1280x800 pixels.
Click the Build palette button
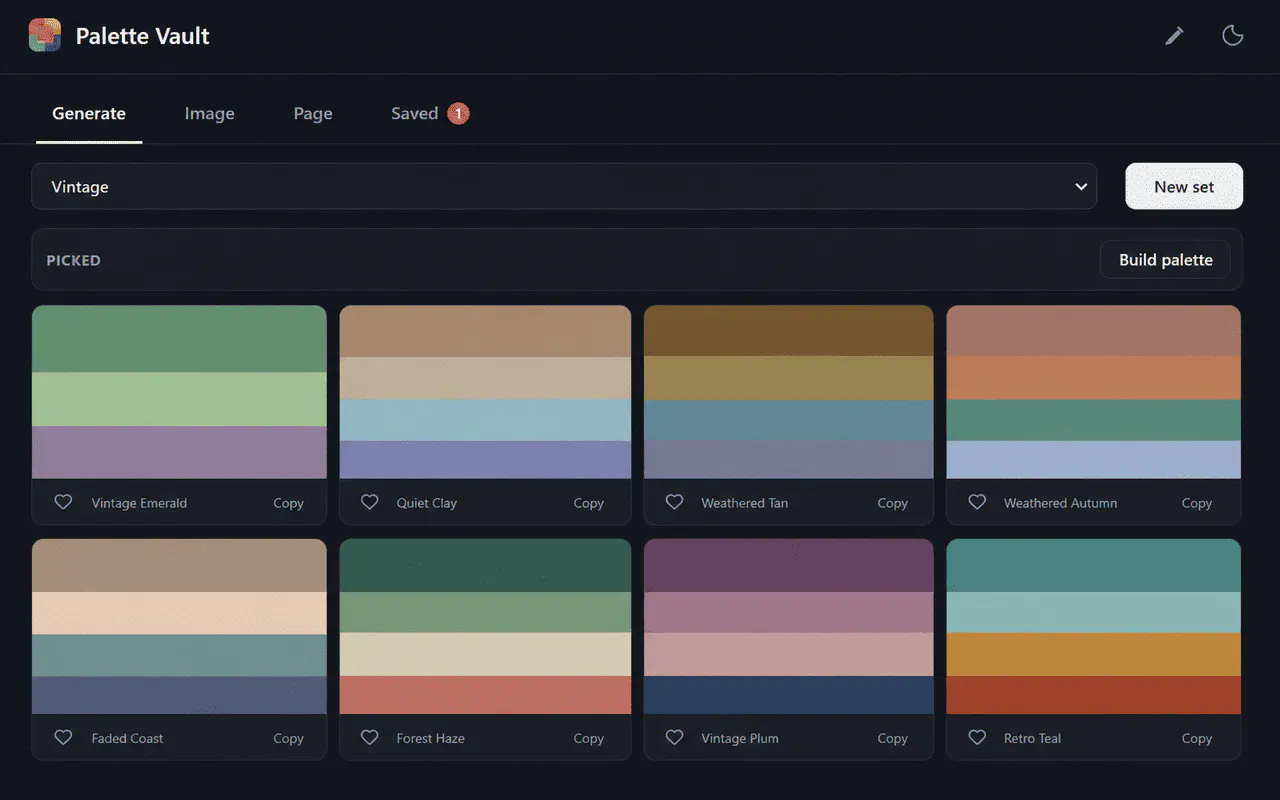(1165, 260)
